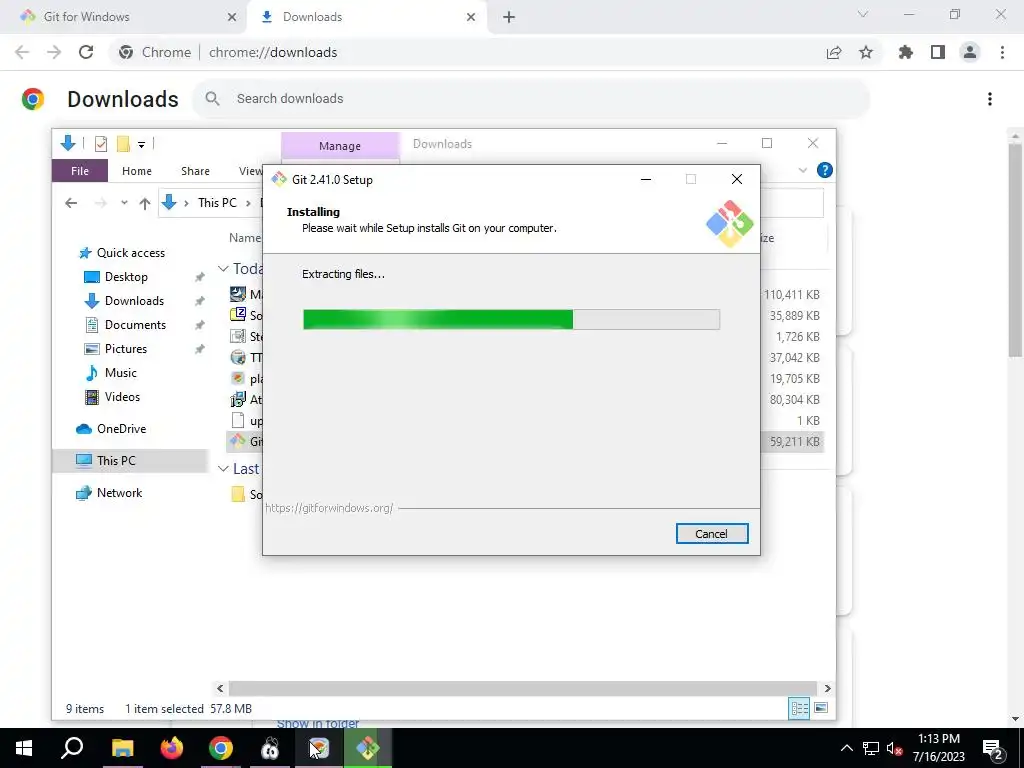Open Downloads page more actions menu
The height and width of the screenshot is (768, 1024).
[990, 99]
